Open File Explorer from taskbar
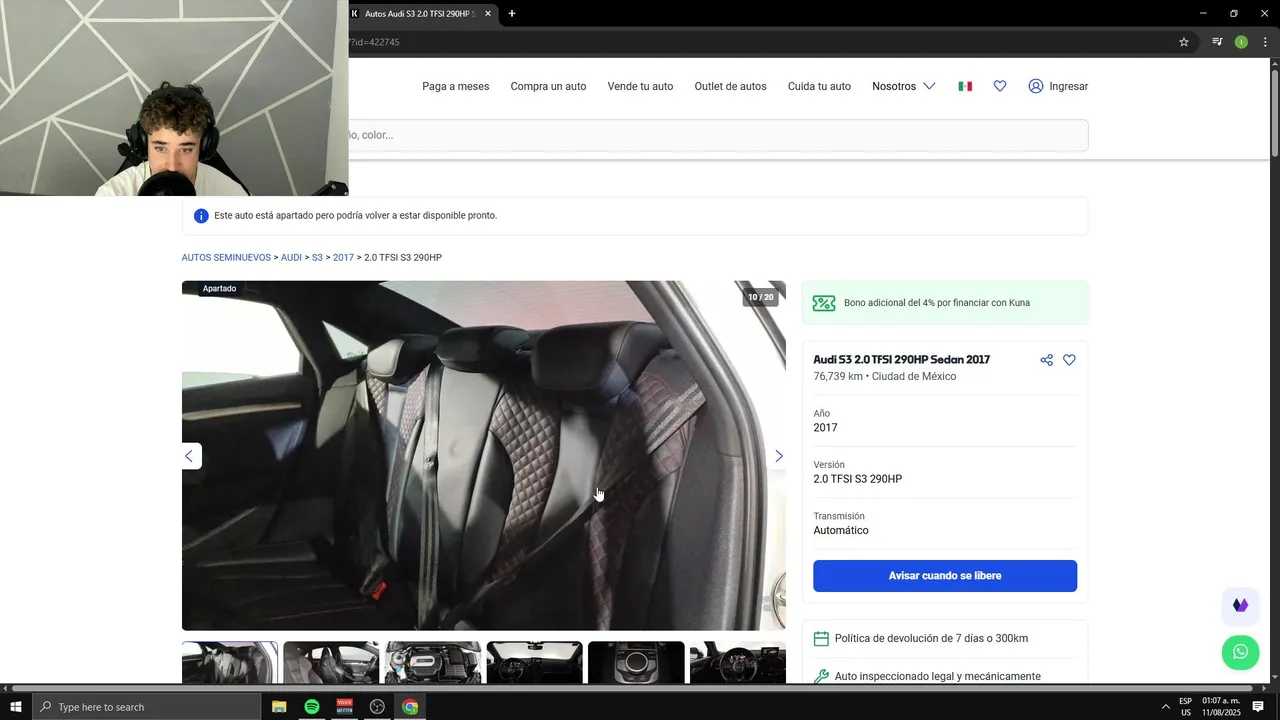Screen dimensions: 1280x720 tap(279, 707)
